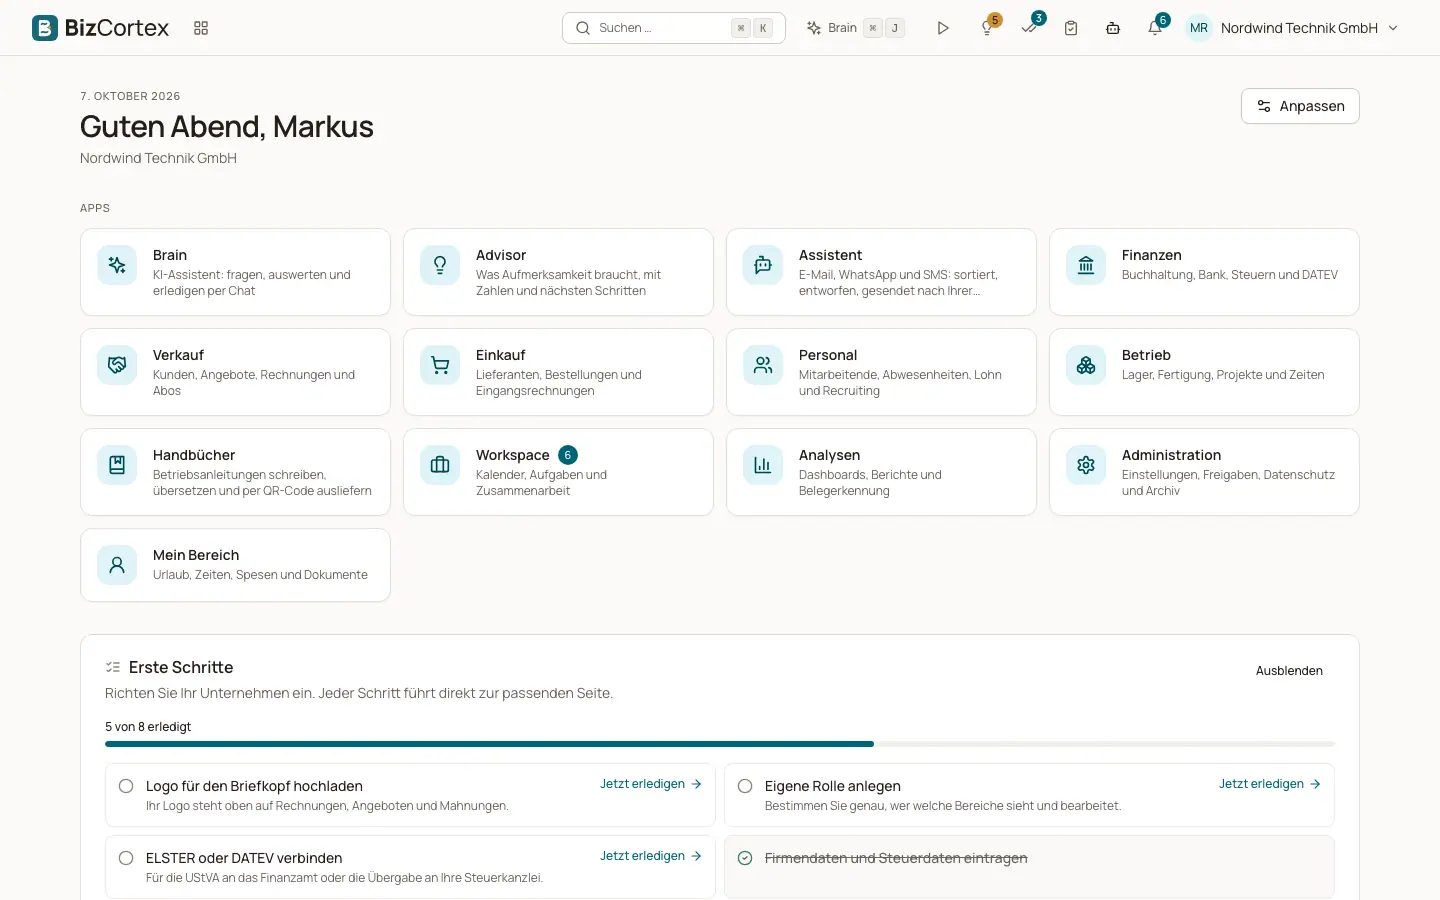The height and width of the screenshot is (900, 1440).
Task: Open the Brain app card
Action: [x=235, y=272]
